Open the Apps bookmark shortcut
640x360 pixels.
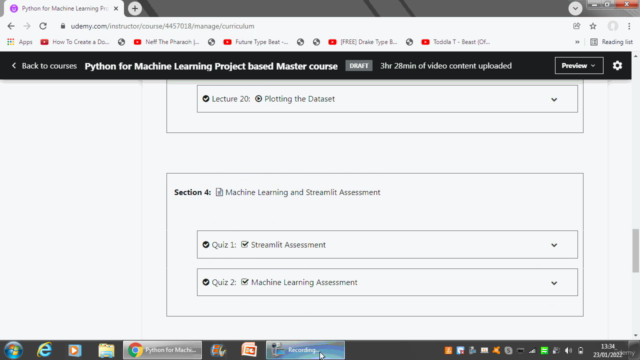pos(20,42)
